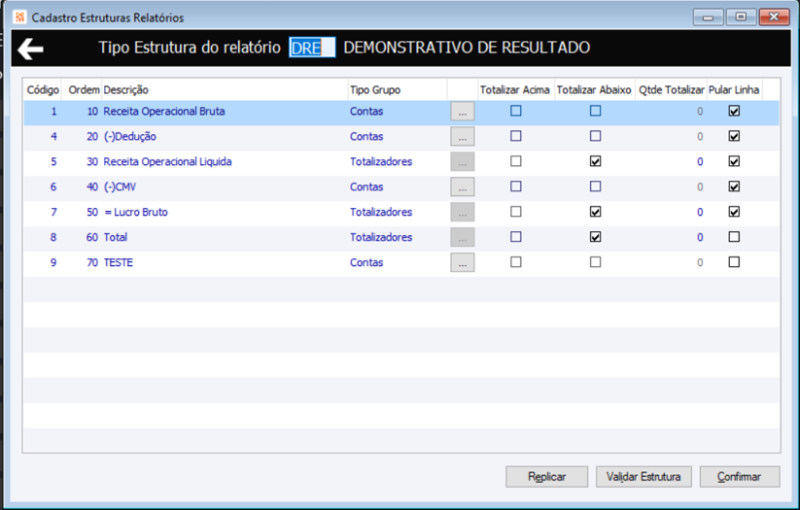Click the Totalizar Acima column header
The image size is (800, 510).
click(515, 90)
